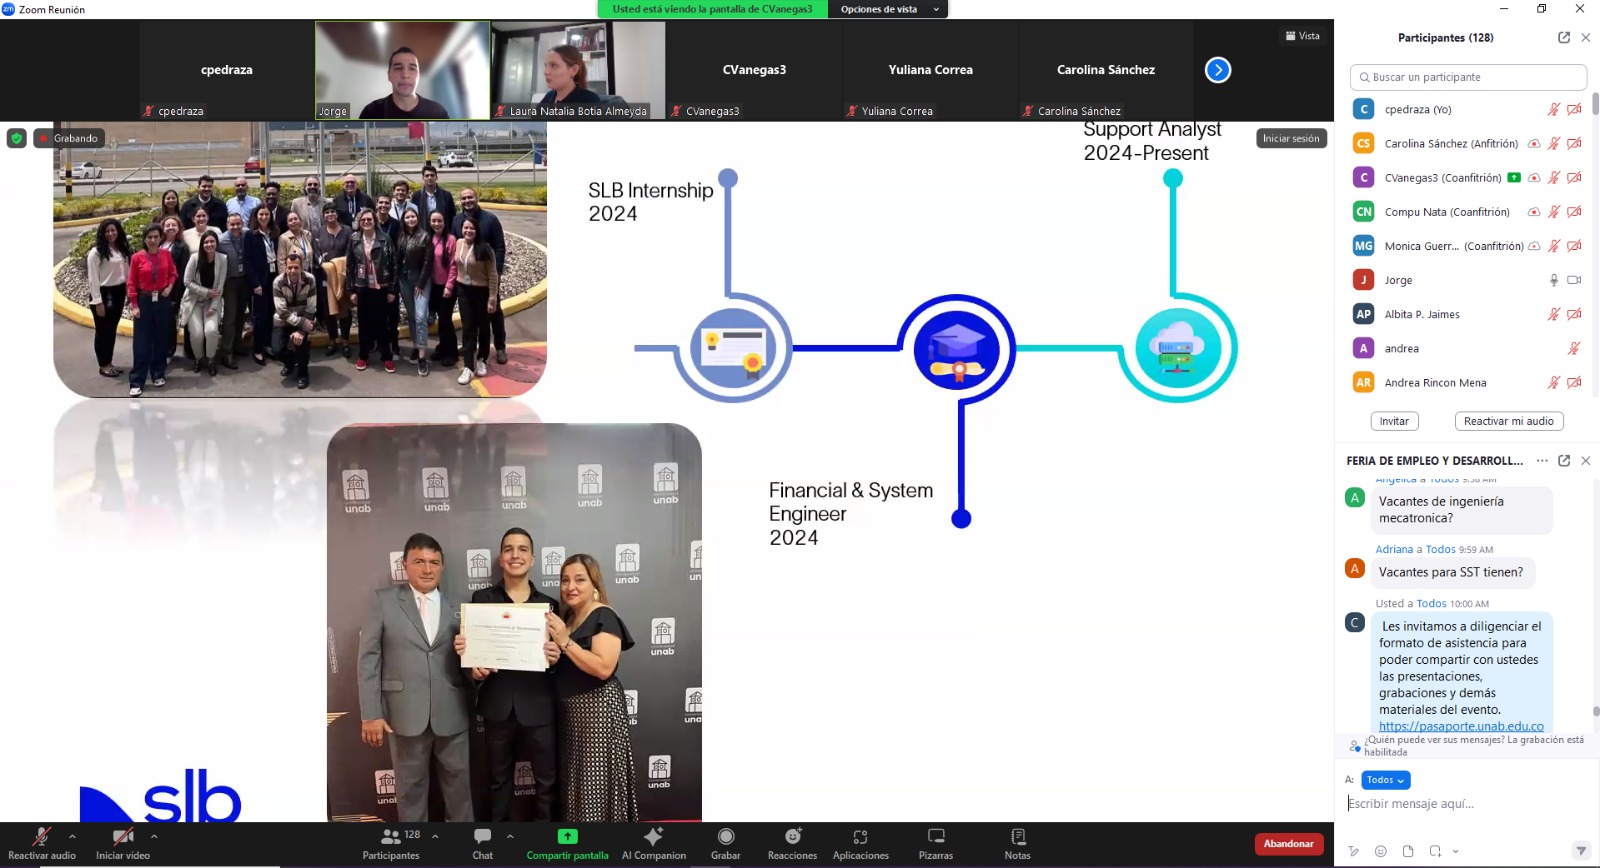Toggle Reactivar audio microphone
Viewport: 1600px width, 868px height.
click(x=42, y=842)
